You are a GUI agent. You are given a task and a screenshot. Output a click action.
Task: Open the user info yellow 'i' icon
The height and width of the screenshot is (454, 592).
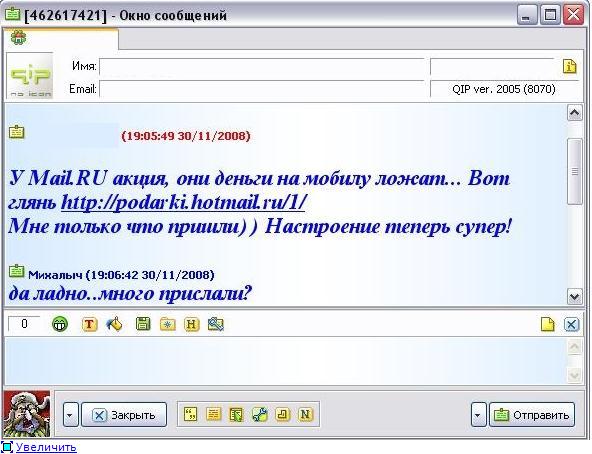569,66
